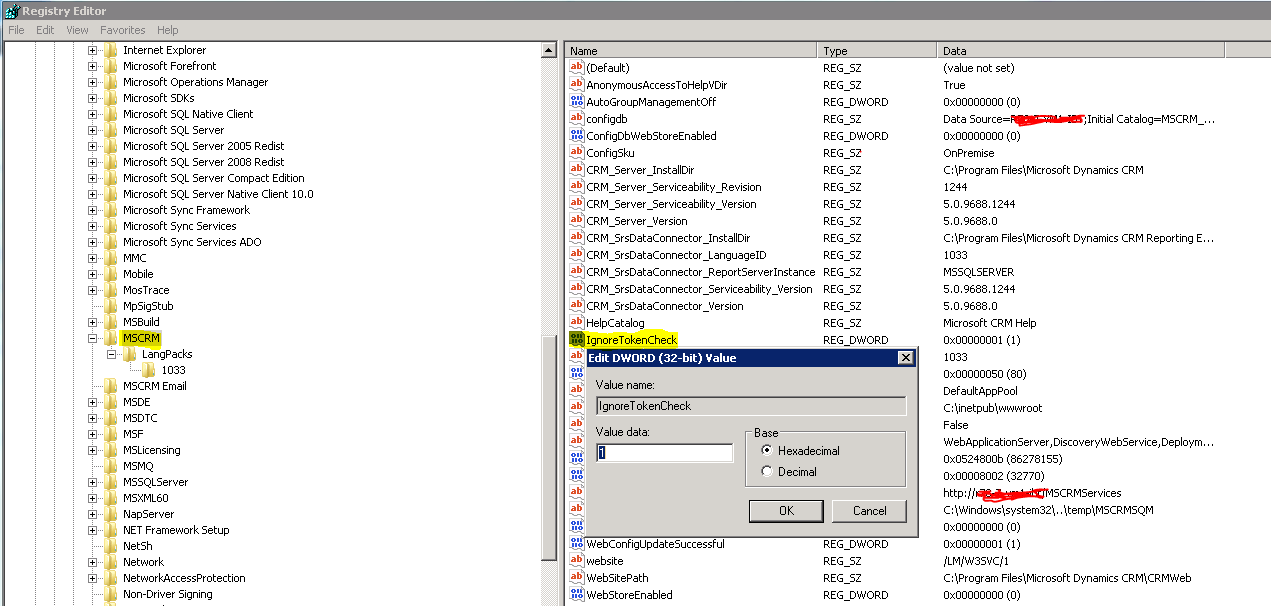1271x606 pixels.
Task: Open the Help menu
Action: [x=168, y=30]
